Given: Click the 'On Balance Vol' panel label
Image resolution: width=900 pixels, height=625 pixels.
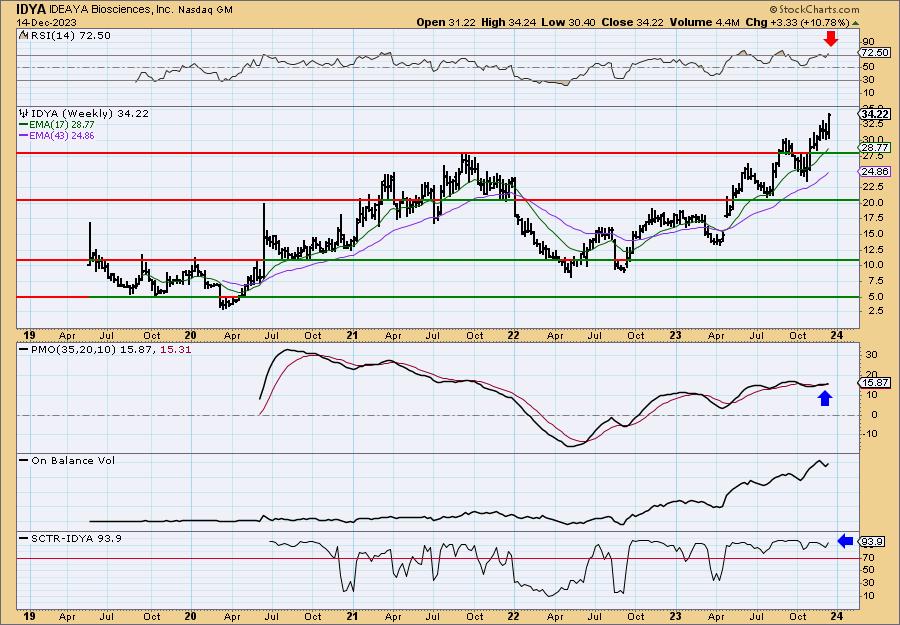Looking at the screenshot, I should 73,461.
